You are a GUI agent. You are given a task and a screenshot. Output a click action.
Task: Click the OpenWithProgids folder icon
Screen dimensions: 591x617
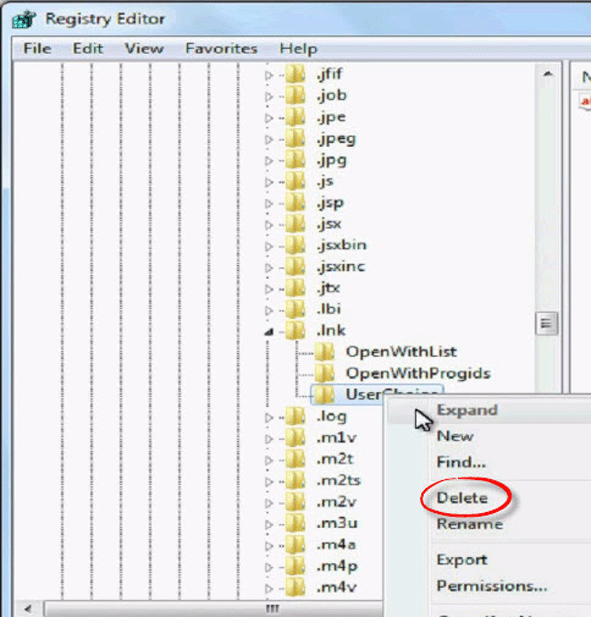tap(325, 373)
